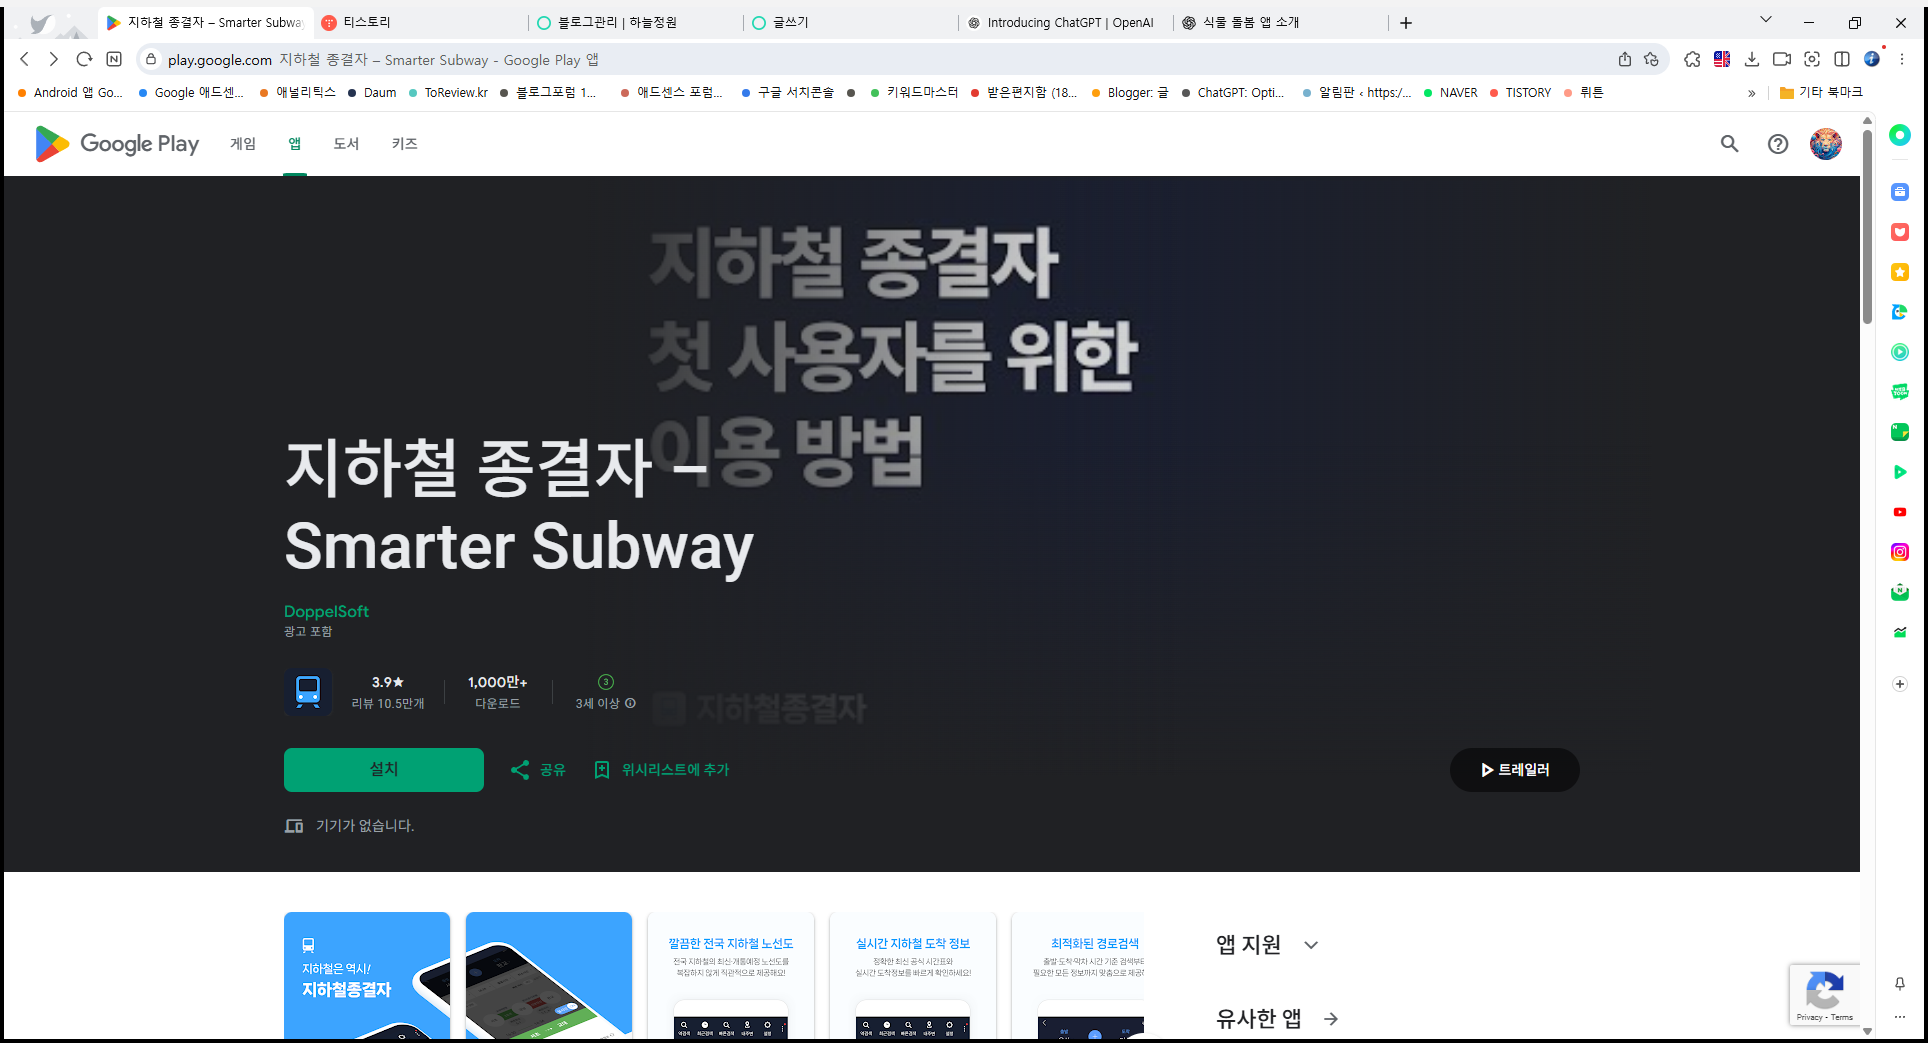Open the 기타 북마크 folder
This screenshot has height=1043, width=1928.
click(x=1820, y=92)
